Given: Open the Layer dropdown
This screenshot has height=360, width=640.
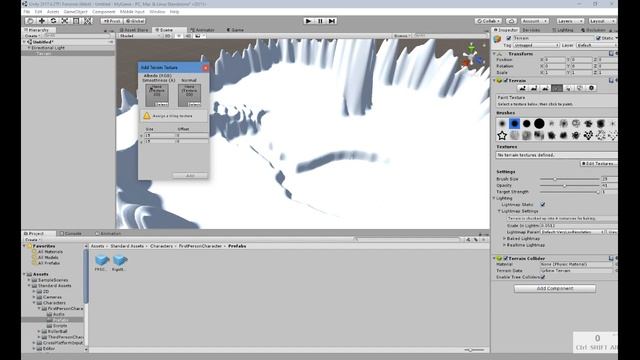Looking at the screenshot, I should [x=596, y=45].
